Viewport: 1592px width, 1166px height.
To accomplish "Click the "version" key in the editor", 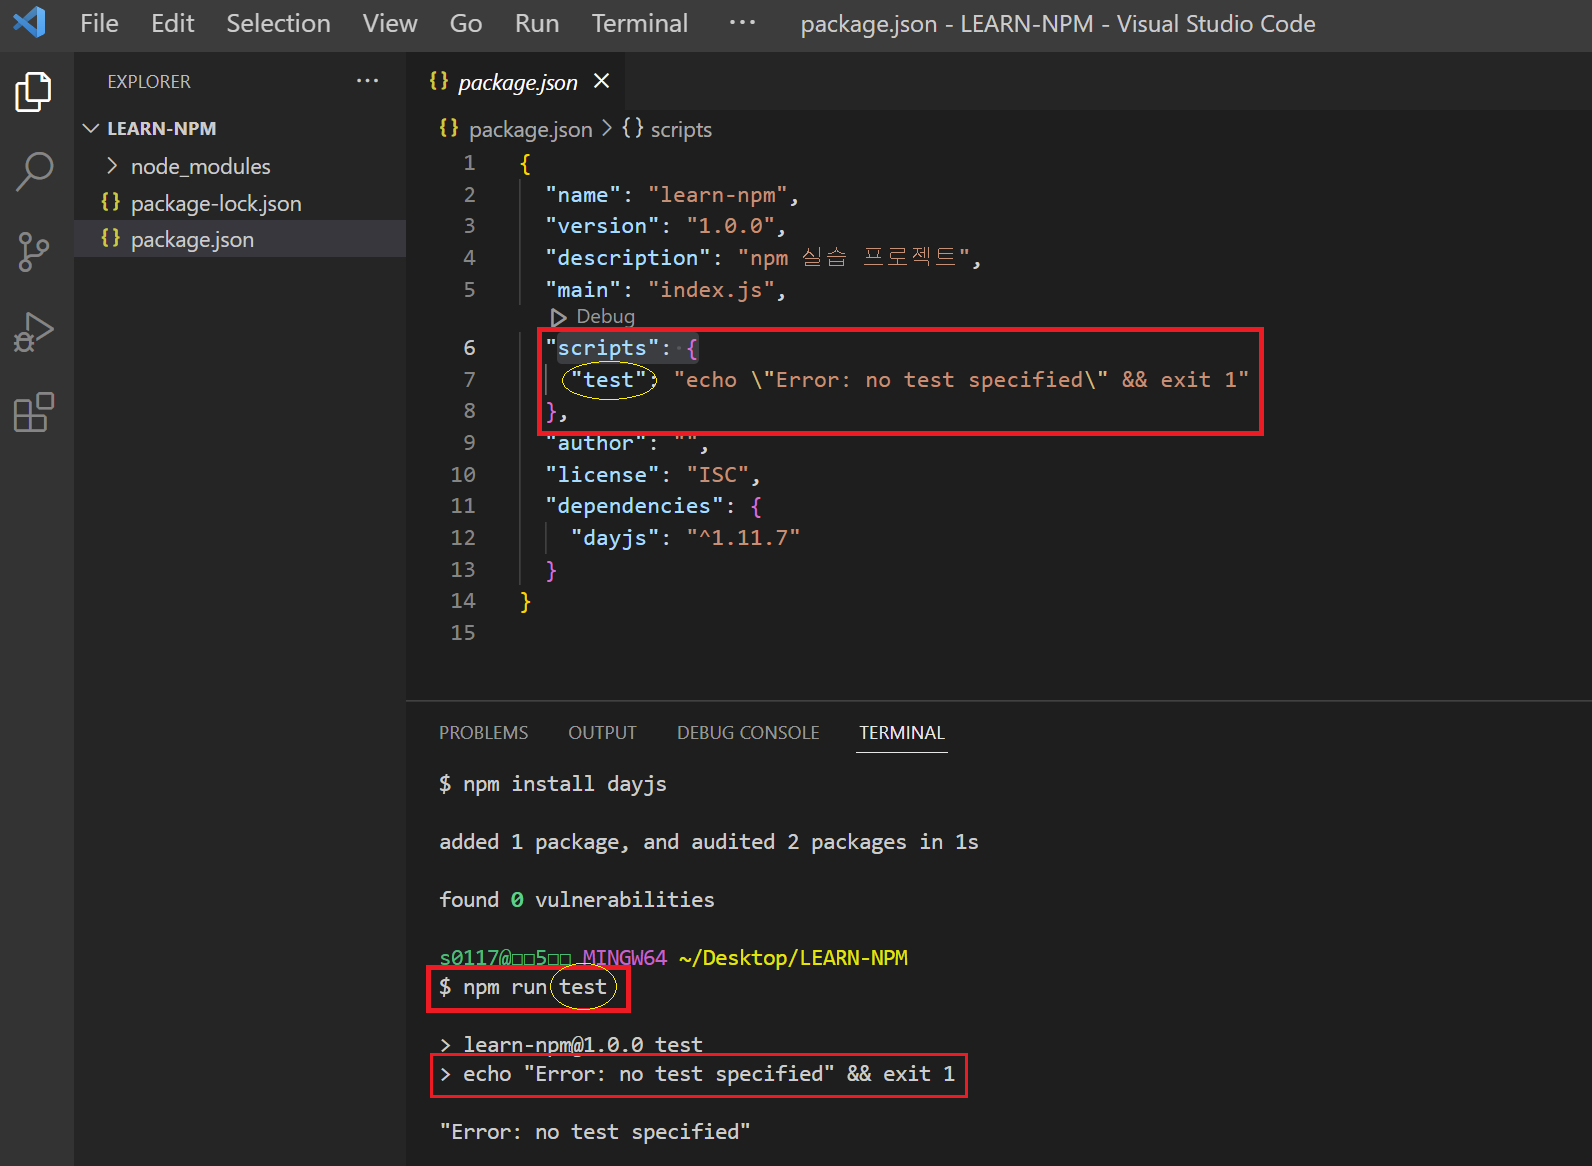I will pos(602,225).
